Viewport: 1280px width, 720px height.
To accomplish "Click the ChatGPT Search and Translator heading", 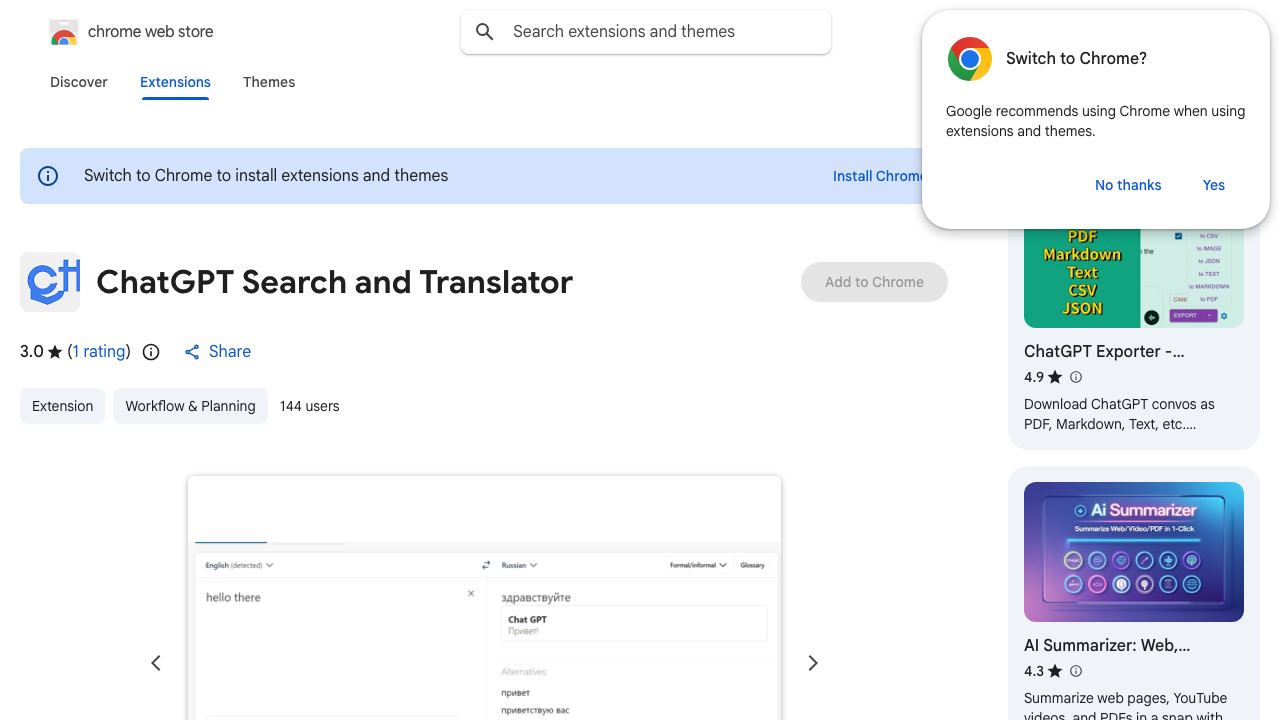I will pyautogui.click(x=334, y=282).
